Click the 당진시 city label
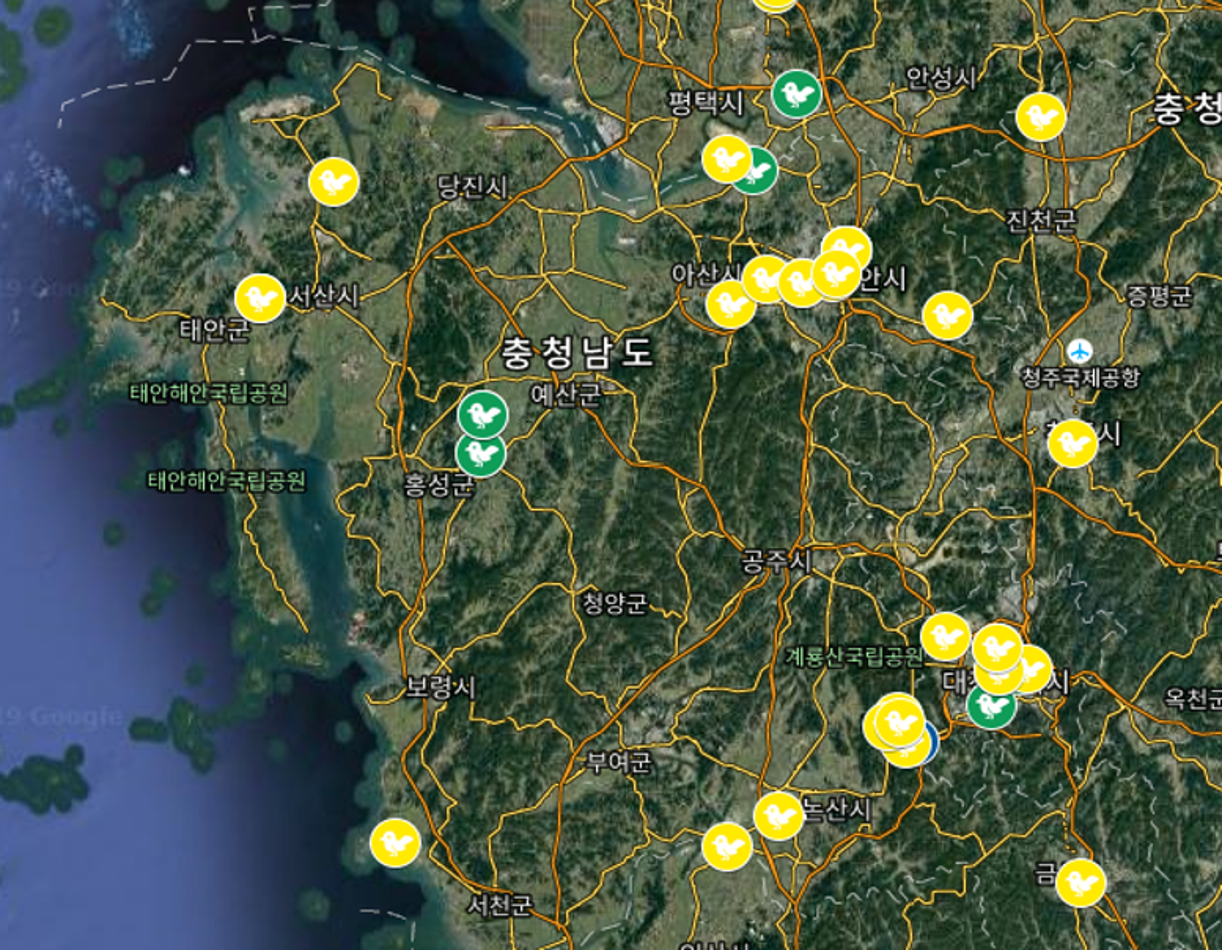 coord(473,187)
